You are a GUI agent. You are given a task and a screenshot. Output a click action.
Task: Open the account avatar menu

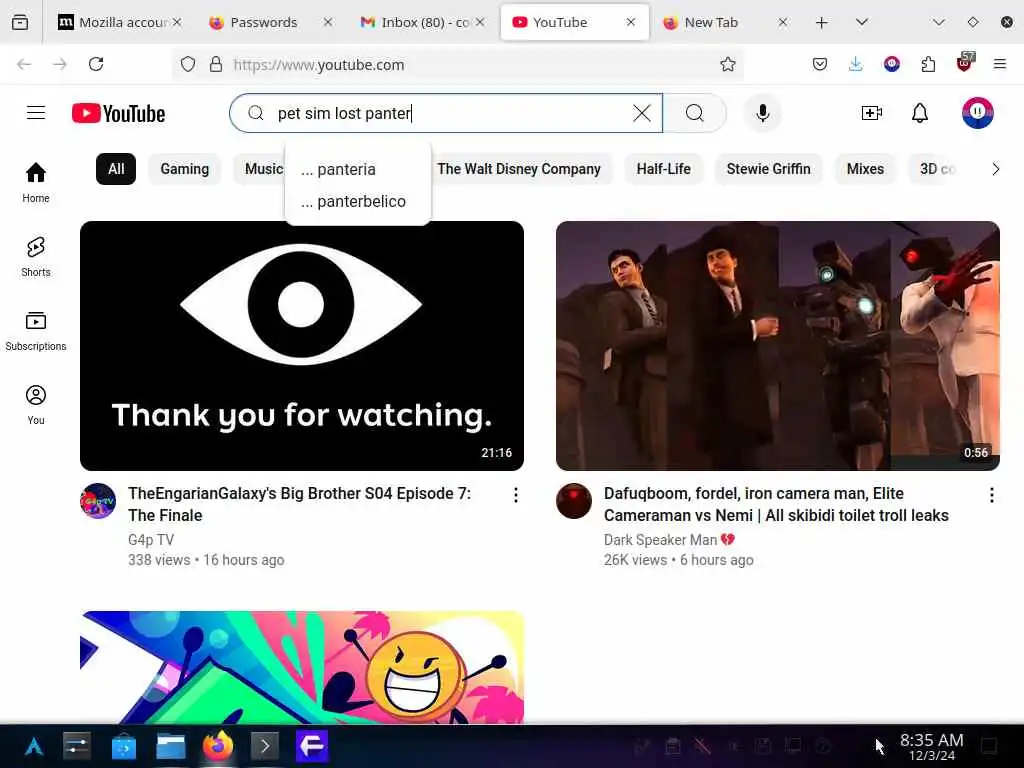point(977,113)
